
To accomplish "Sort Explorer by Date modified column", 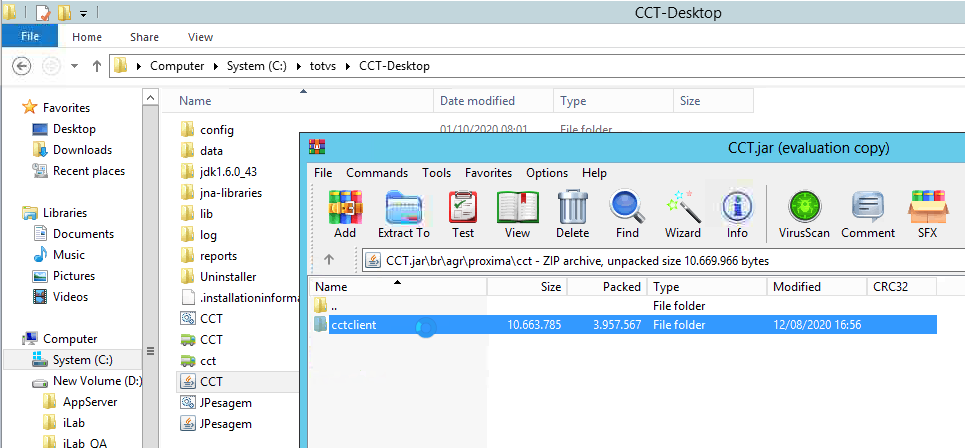I will click(x=494, y=101).
